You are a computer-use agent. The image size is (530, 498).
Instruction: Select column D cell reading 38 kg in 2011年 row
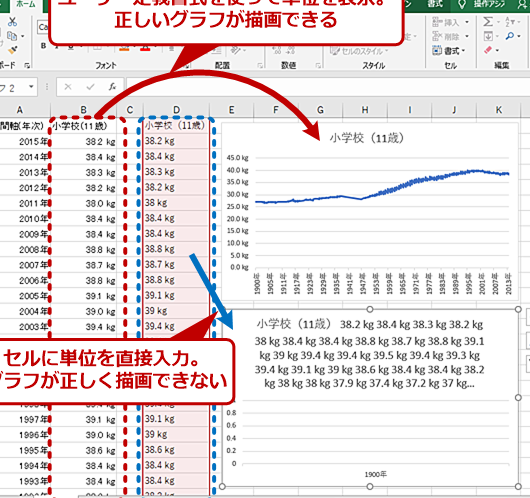coord(176,203)
